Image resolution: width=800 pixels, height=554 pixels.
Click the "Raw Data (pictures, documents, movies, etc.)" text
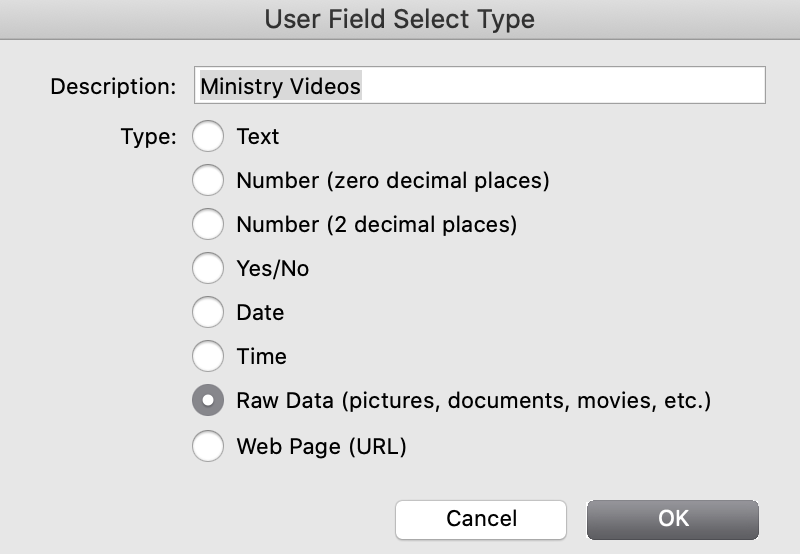pyautogui.click(x=473, y=402)
